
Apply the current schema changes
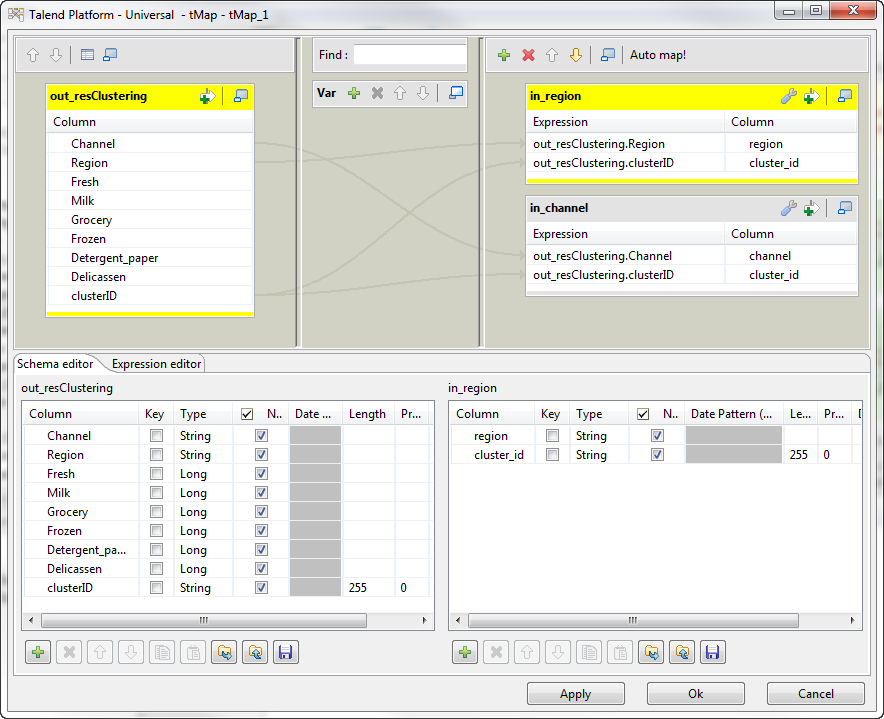(x=575, y=693)
